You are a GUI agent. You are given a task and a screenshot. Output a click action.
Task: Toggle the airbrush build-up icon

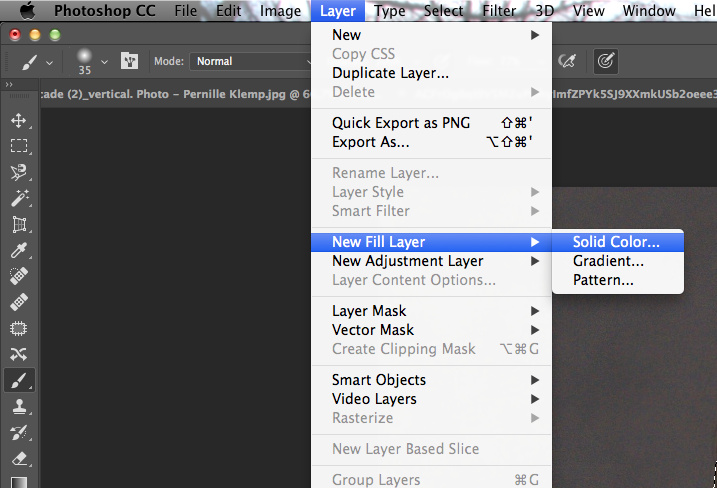click(x=568, y=61)
